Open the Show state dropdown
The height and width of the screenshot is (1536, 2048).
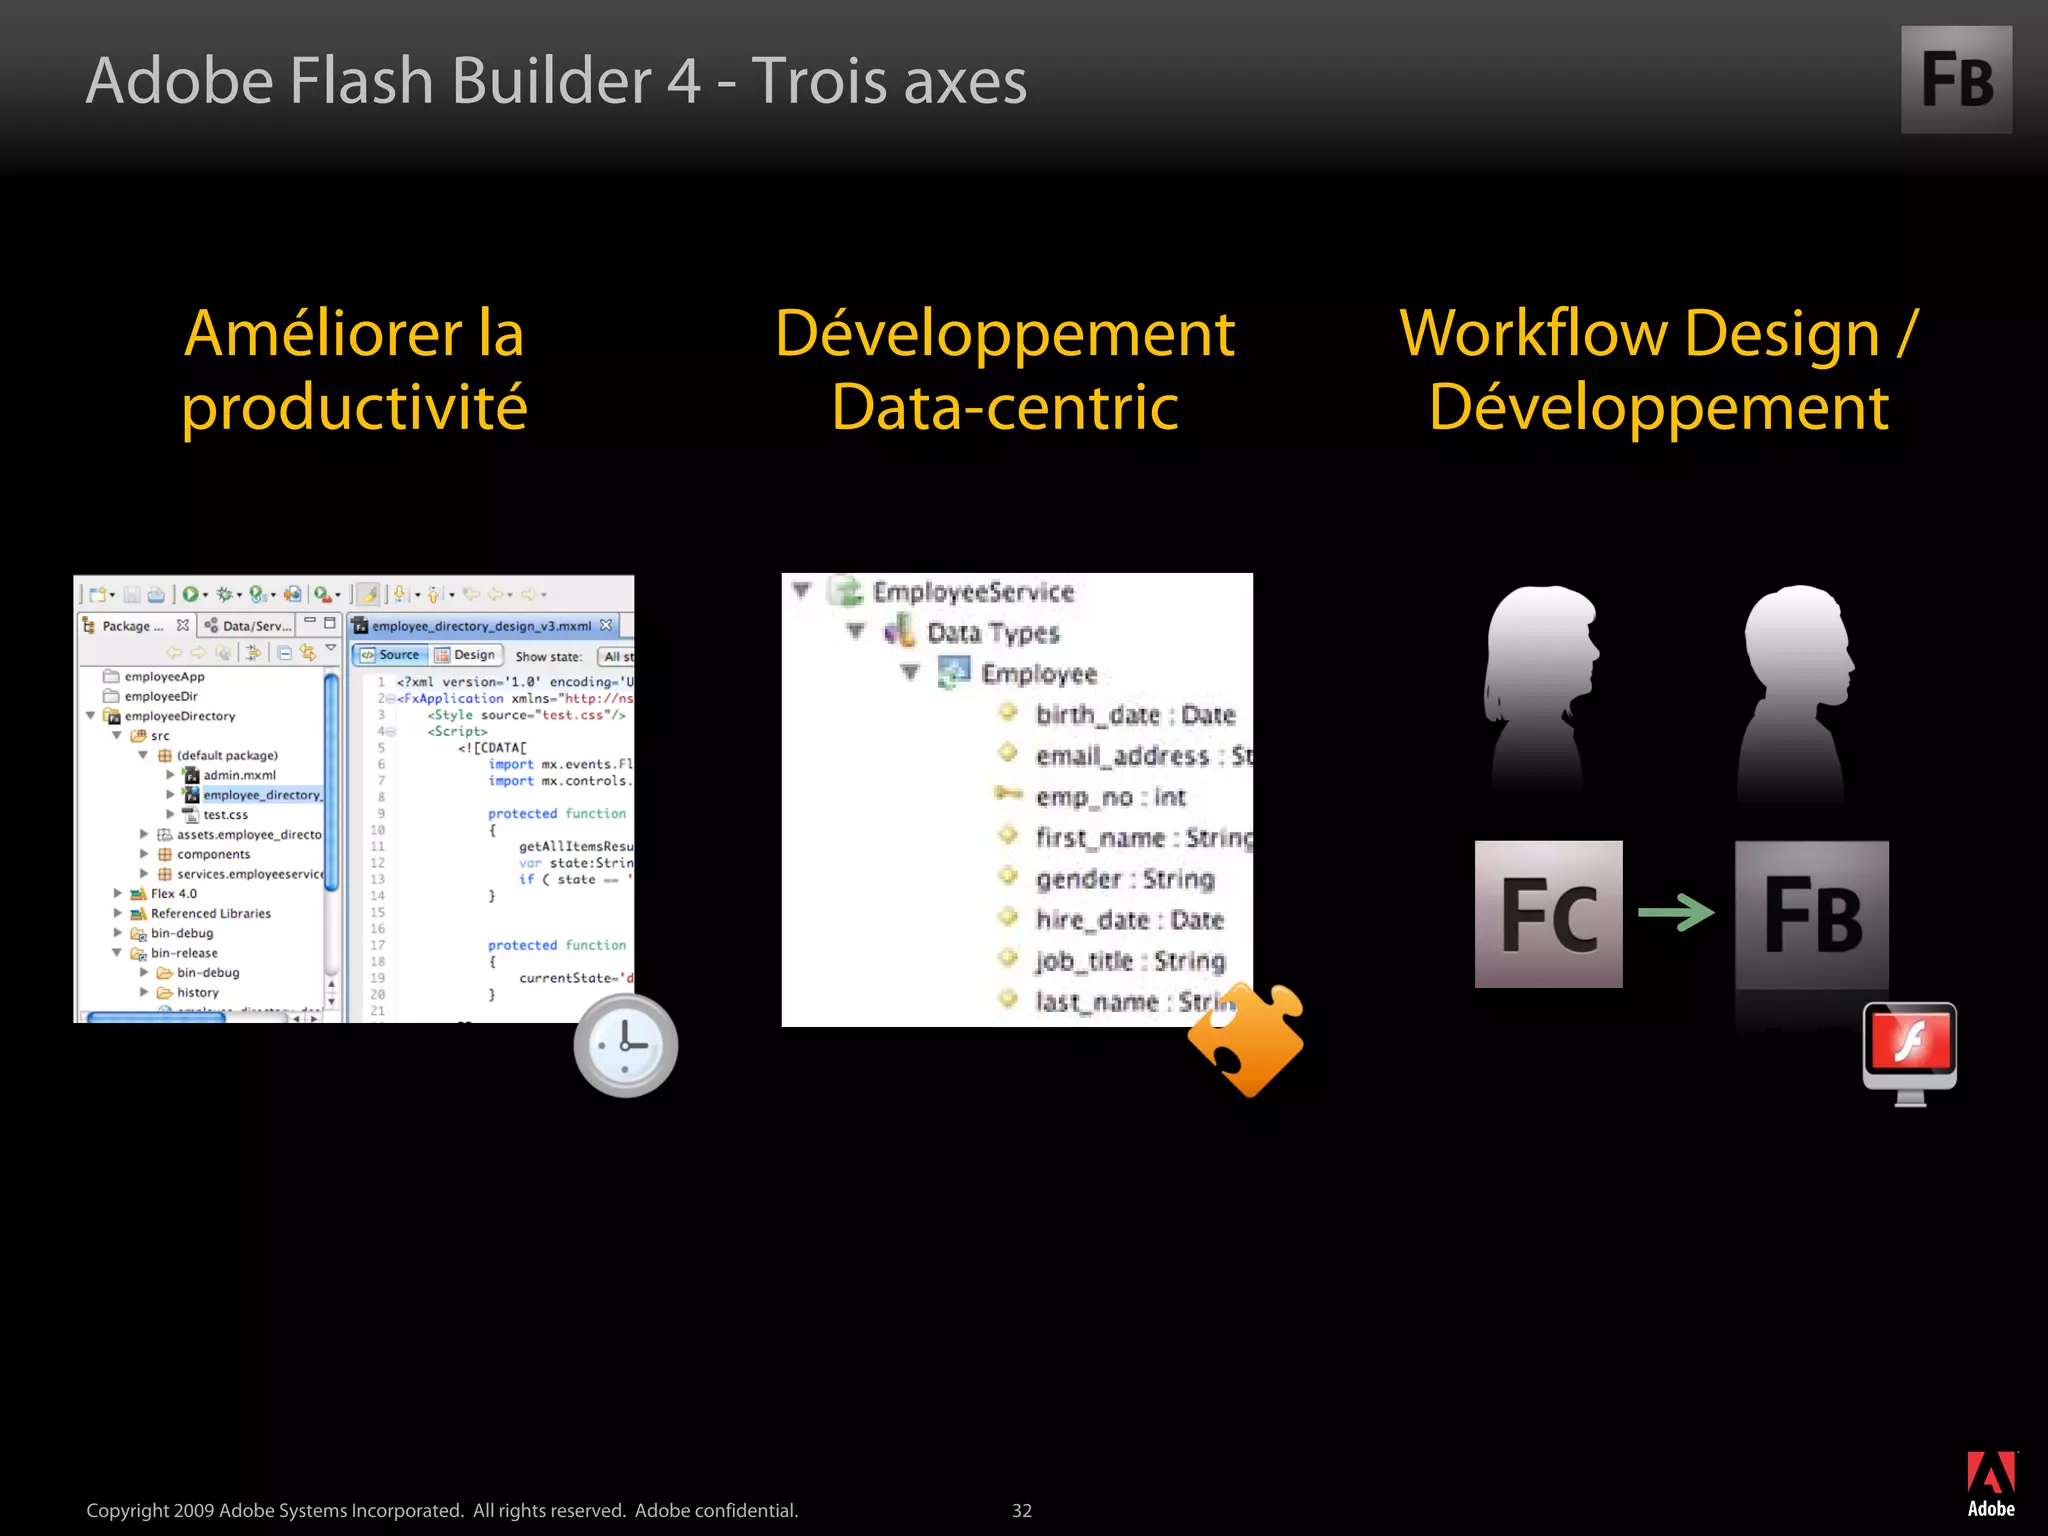[616, 657]
